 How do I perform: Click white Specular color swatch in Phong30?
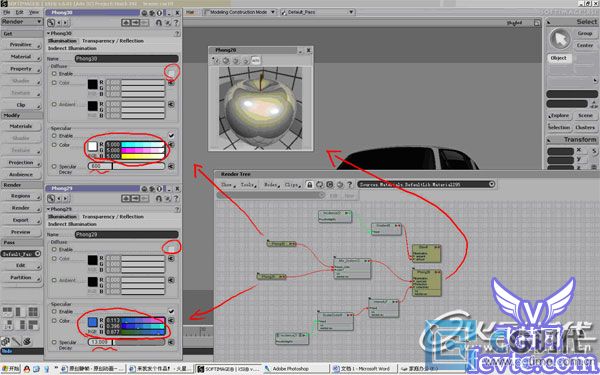point(92,146)
